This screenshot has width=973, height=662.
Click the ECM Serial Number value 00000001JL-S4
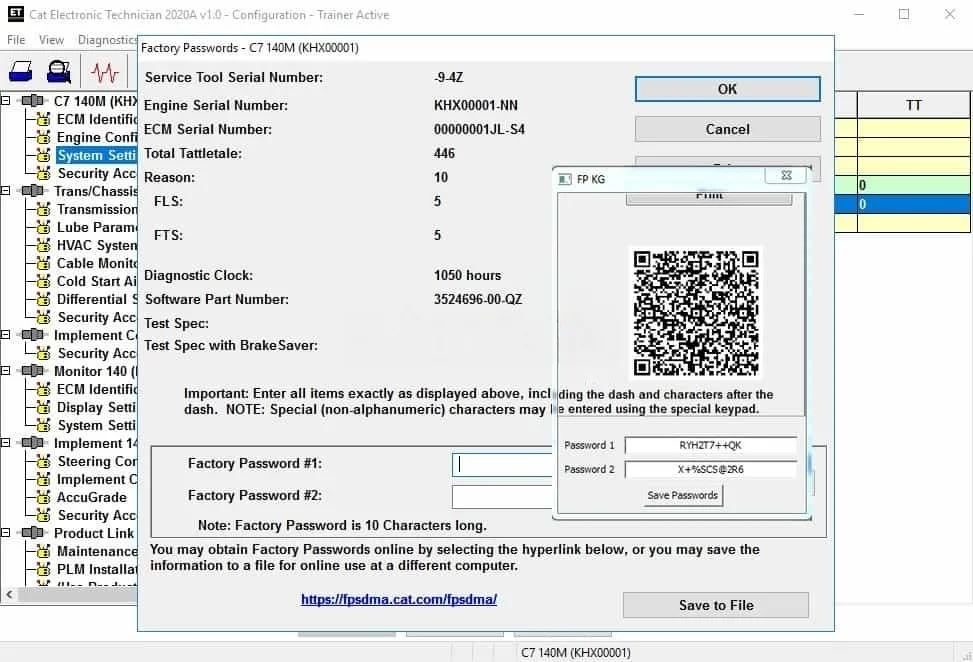tap(479, 129)
